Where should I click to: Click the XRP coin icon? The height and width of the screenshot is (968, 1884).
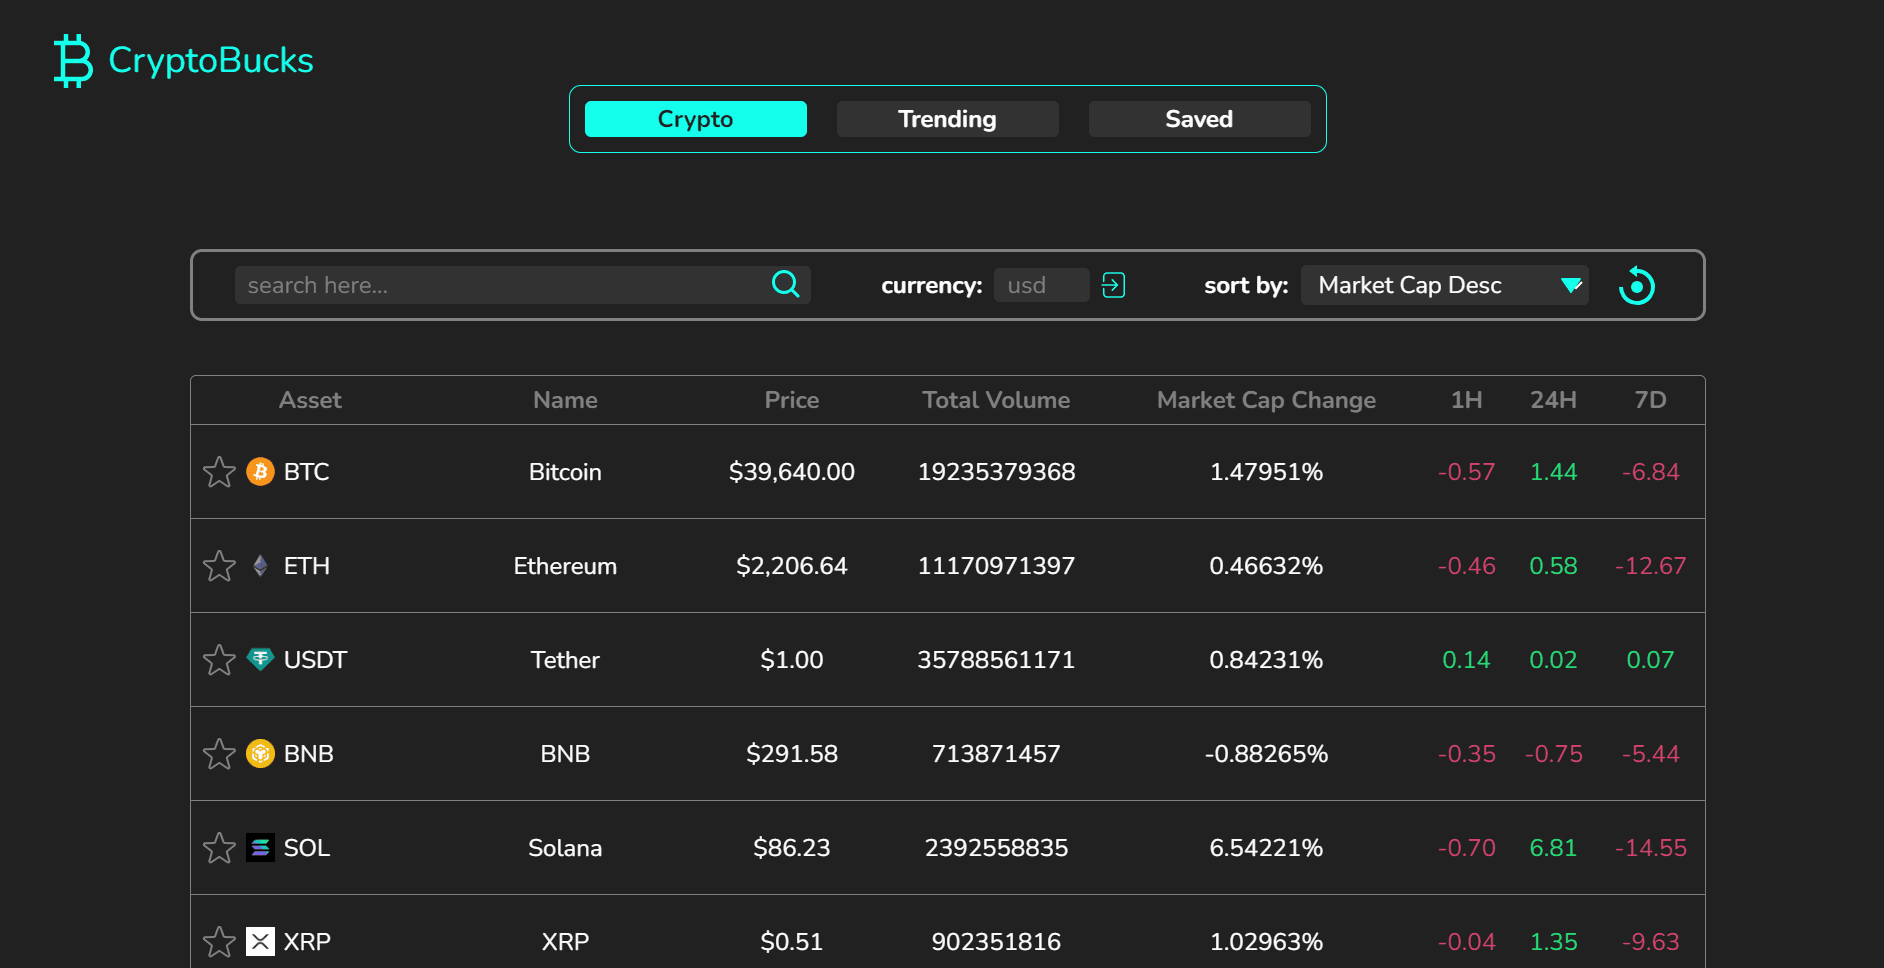[x=260, y=941]
